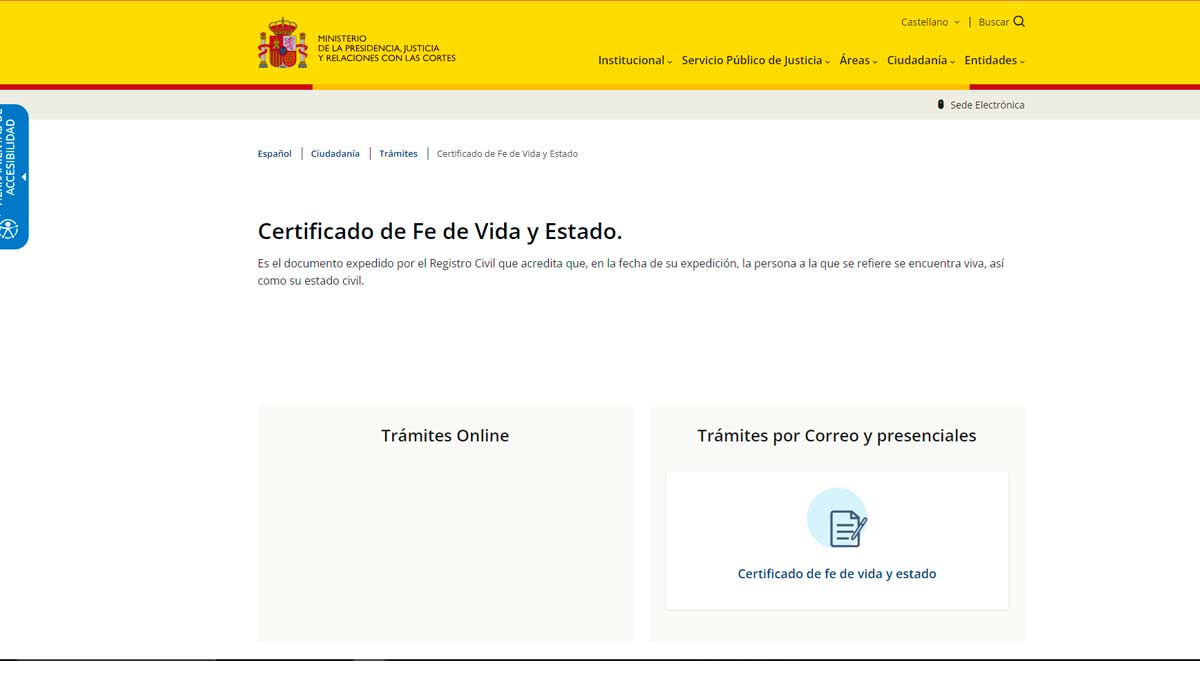
Task: Expand accessibility tools panel via small arrow
Action: click(x=24, y=177)
